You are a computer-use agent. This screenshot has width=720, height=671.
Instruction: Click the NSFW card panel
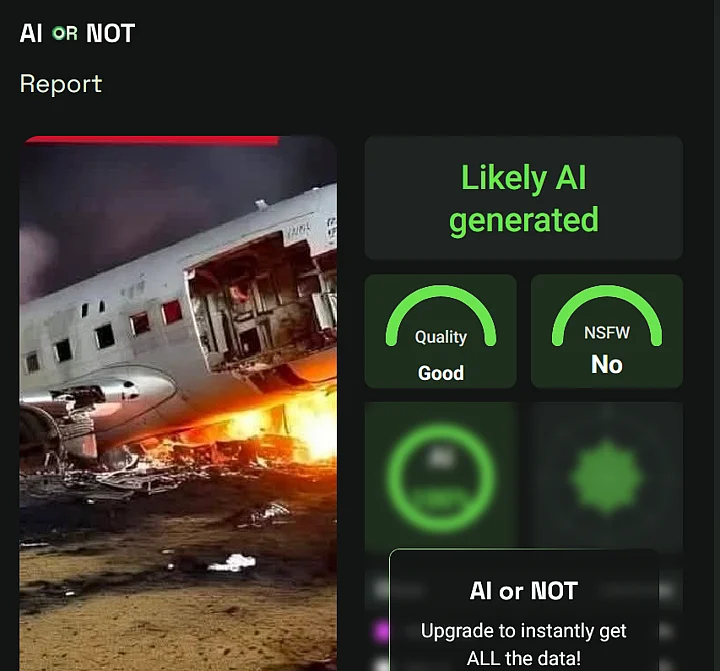tap(607, 331)
